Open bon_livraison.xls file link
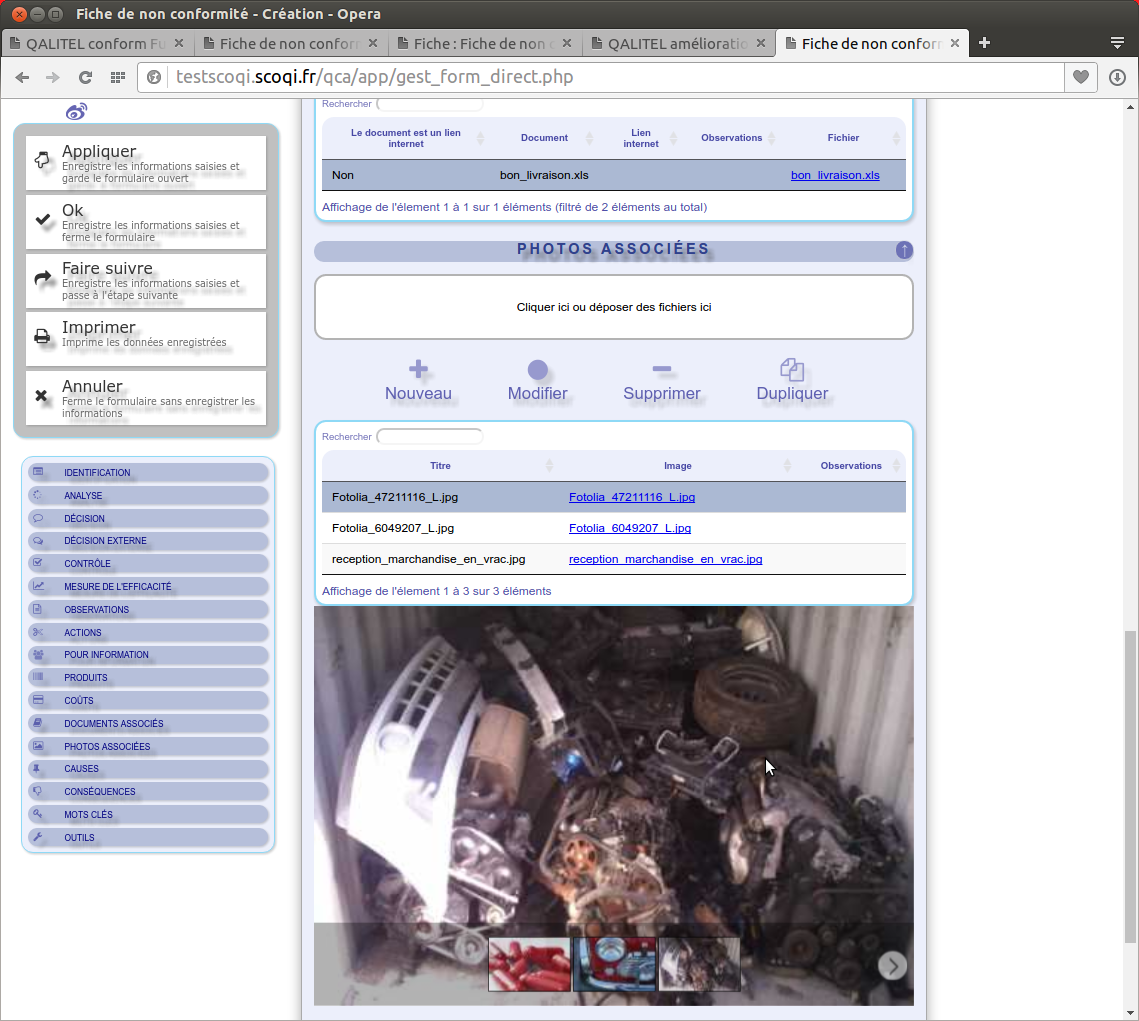This screenshot has width=1139, height=1021. click(x=835, y=175)
